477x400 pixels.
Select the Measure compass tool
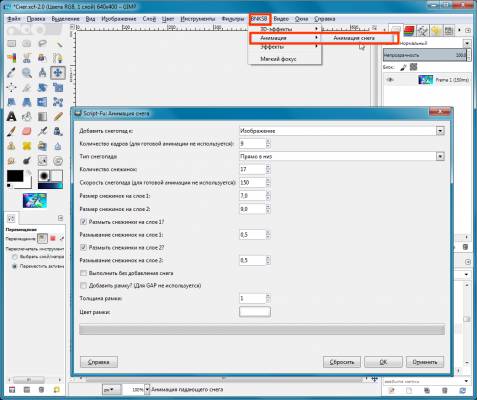42,73
